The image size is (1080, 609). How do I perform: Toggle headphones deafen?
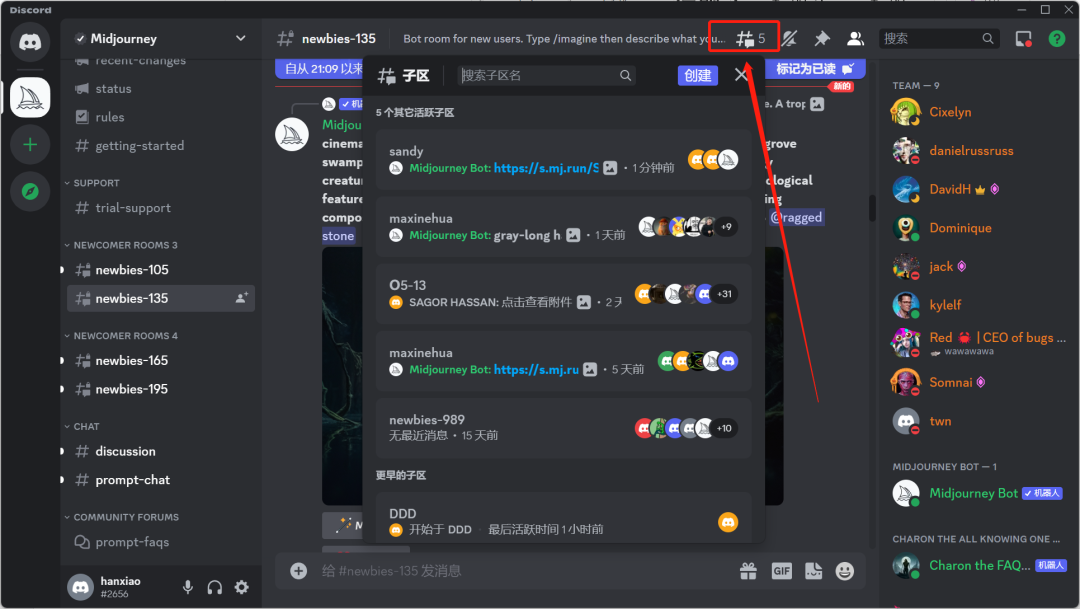(x=214, y=588)
